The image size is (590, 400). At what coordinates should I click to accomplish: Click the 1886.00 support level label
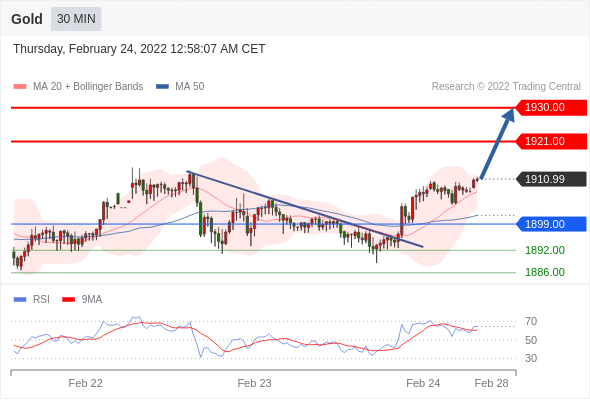[545, 272]
